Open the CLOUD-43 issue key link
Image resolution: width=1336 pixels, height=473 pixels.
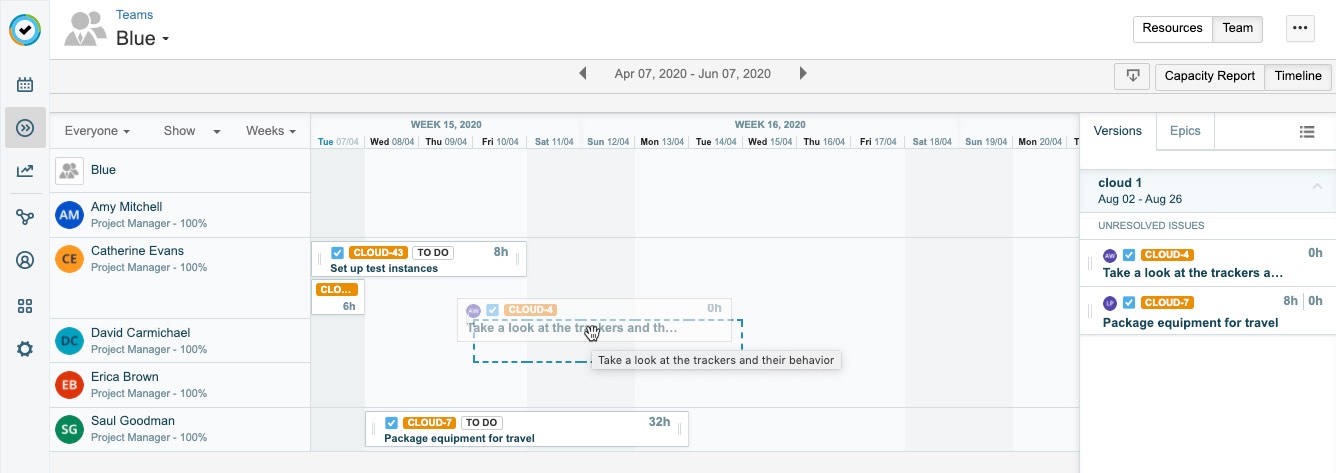click(377, 253)
